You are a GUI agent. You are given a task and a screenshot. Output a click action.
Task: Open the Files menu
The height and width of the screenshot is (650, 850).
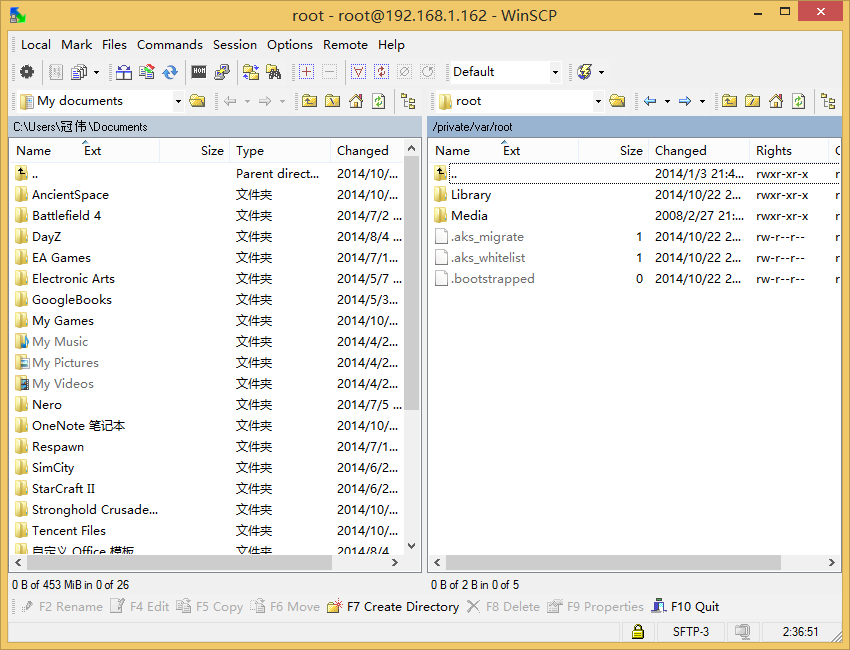click(114, 44)
